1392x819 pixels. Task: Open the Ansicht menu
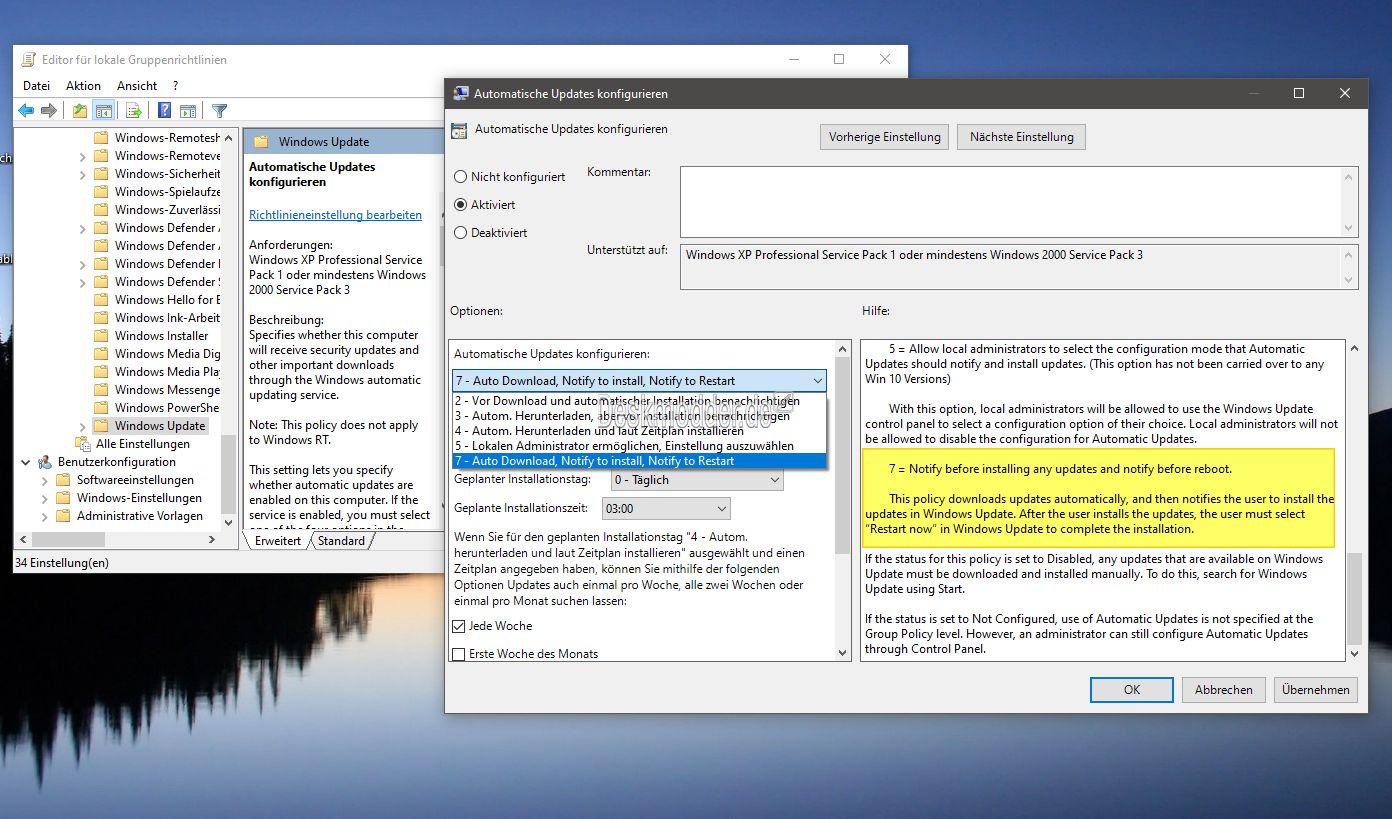pos(137,86)
